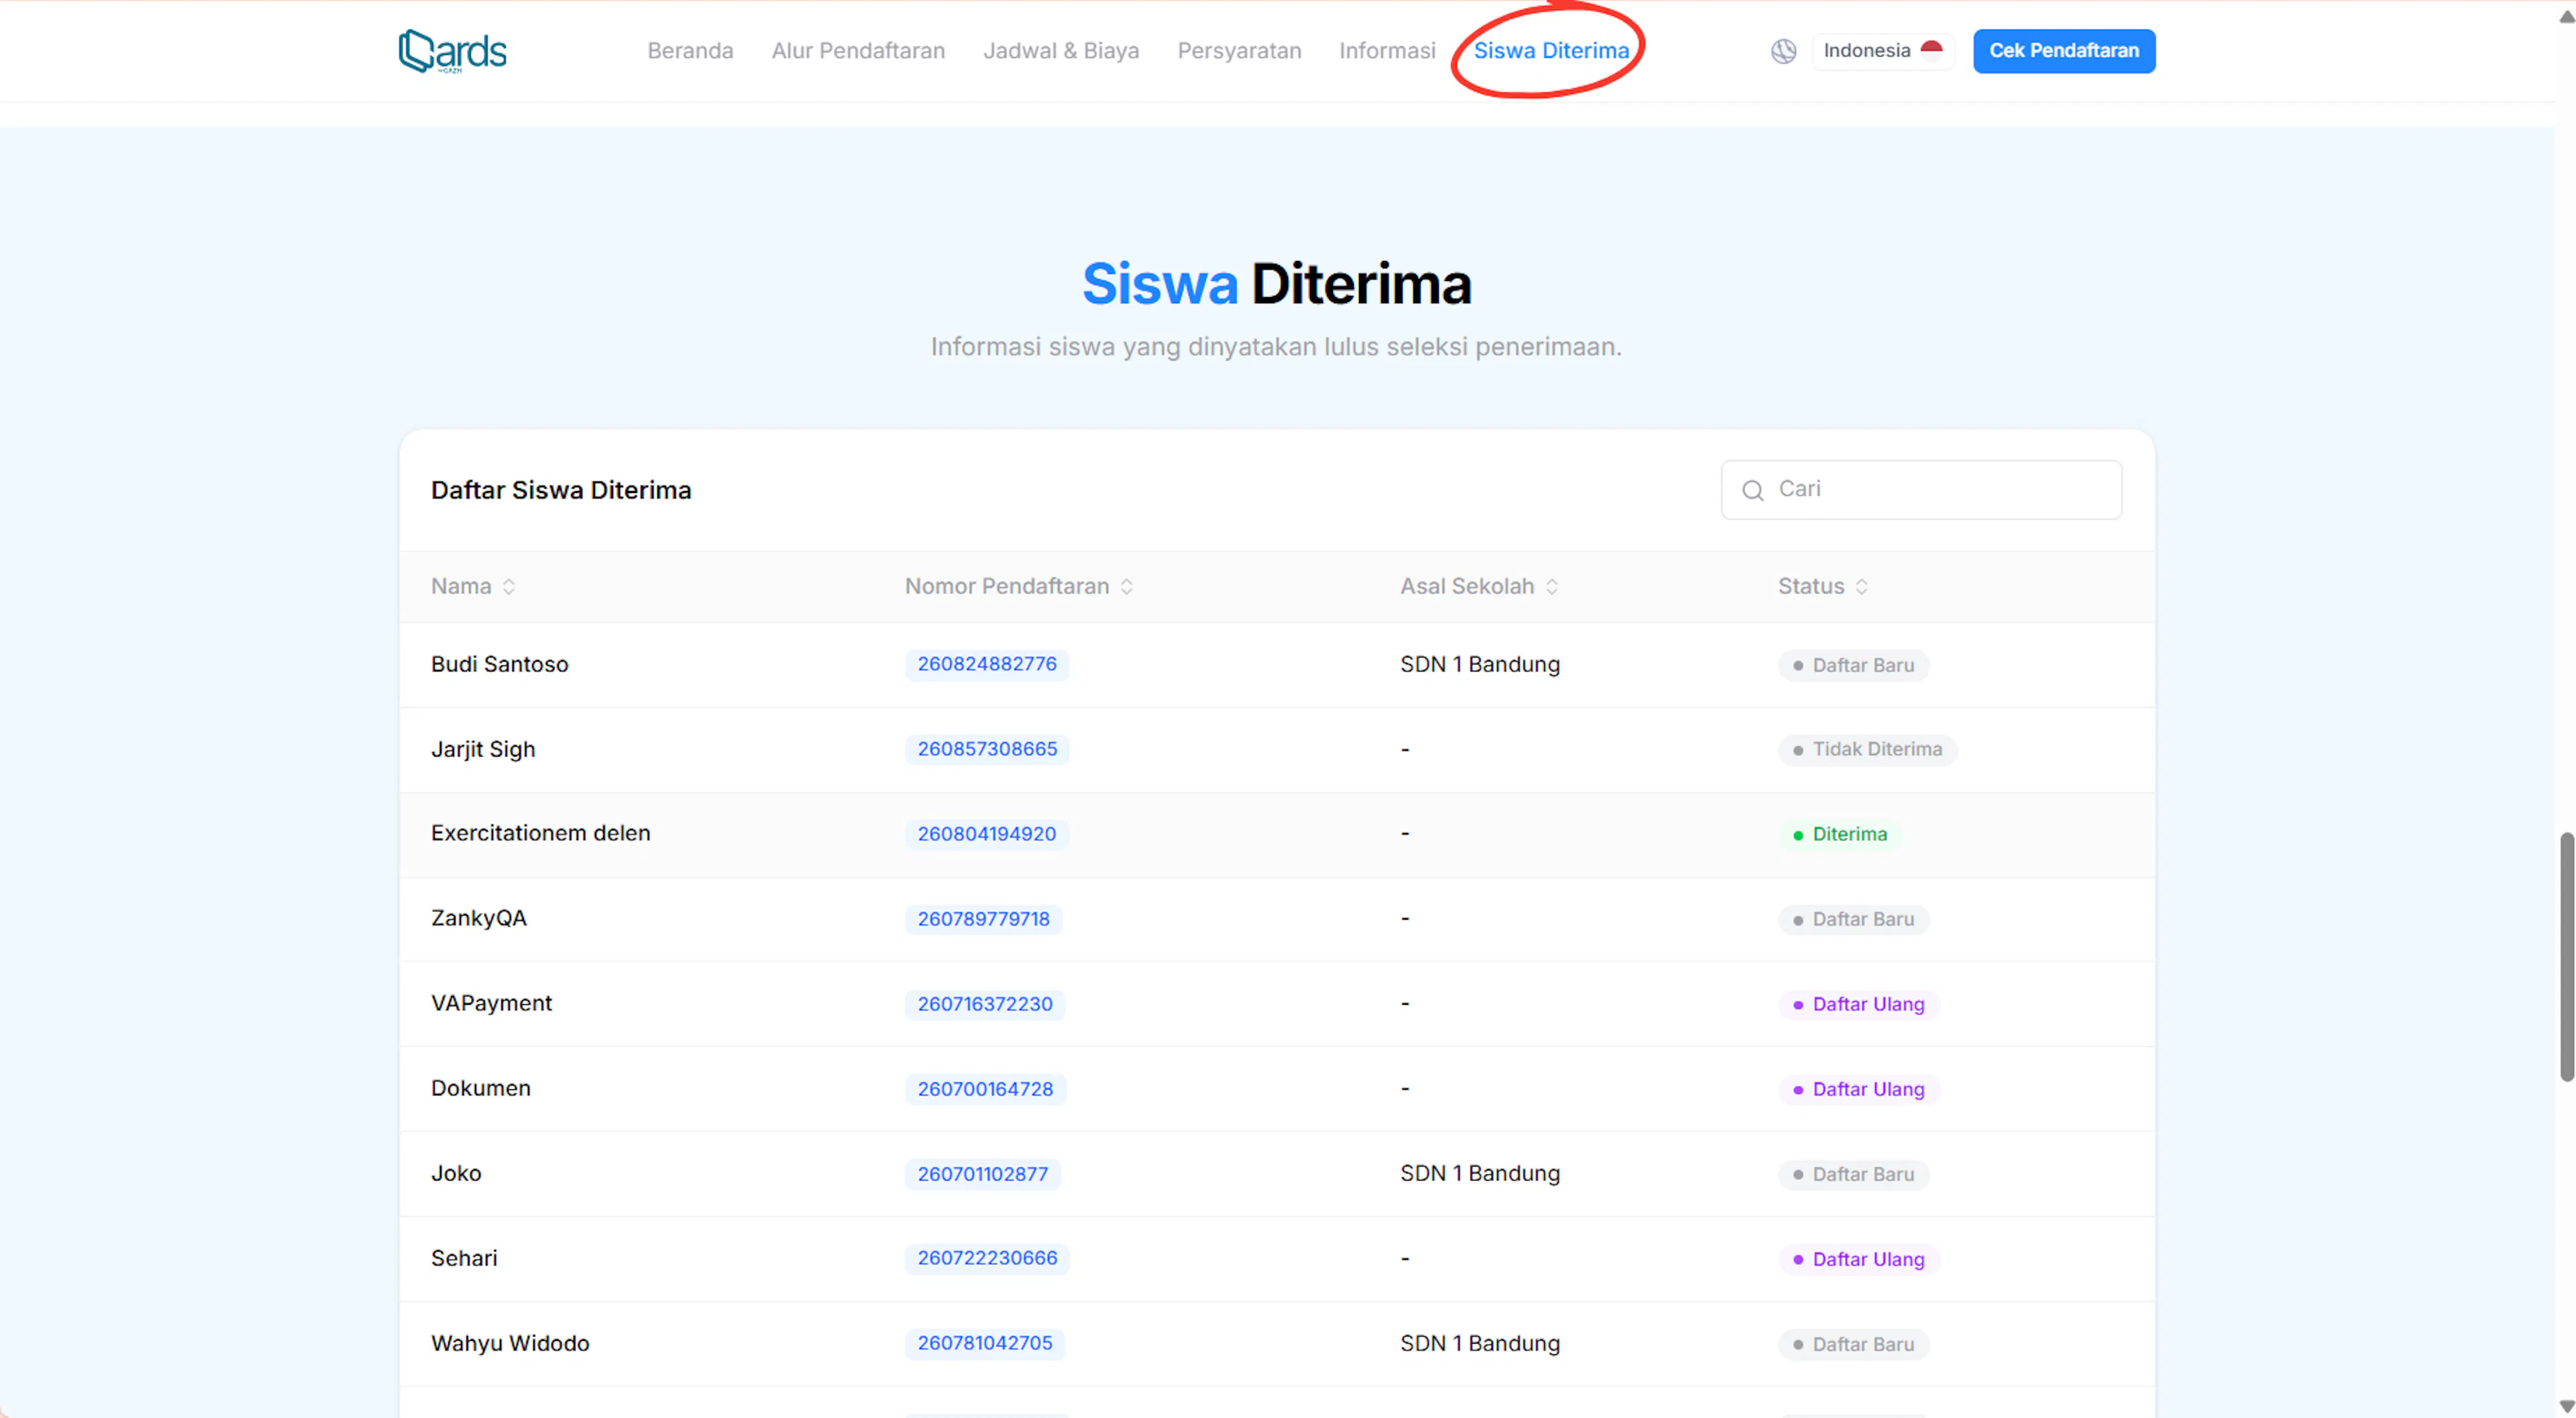Focus the Cari search field
Viewport: 2576px width, 1418px height.
[1921, 490]
